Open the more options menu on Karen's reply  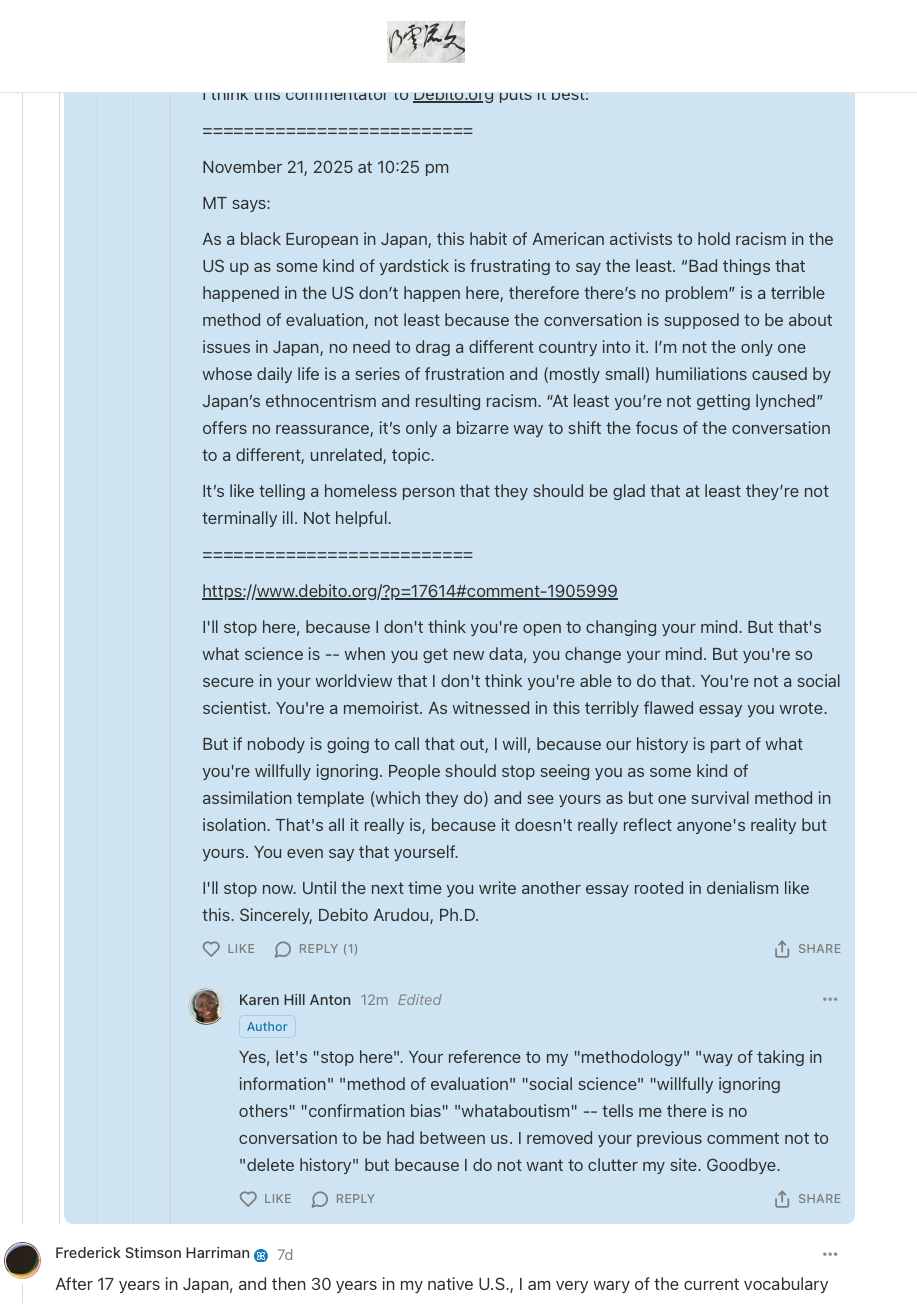[x=830, y=1000]
